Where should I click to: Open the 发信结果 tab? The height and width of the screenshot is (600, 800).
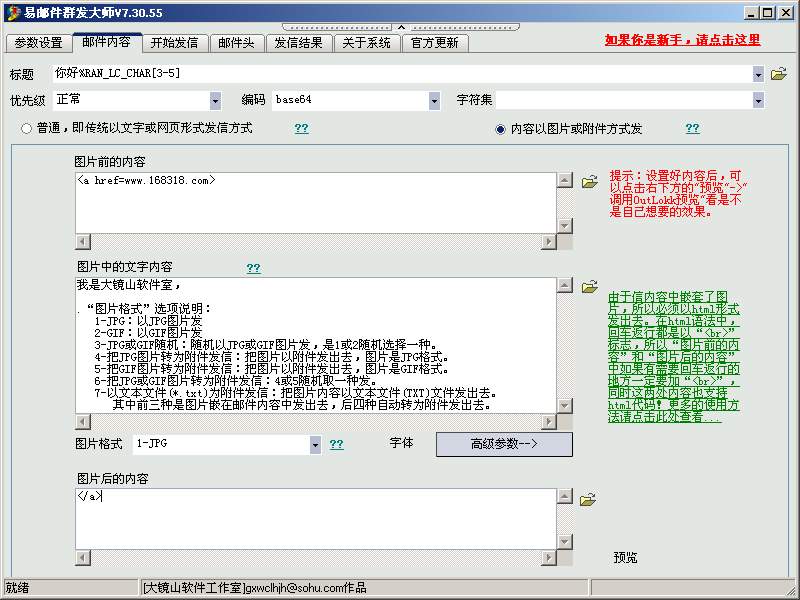[x=298, y=43]
